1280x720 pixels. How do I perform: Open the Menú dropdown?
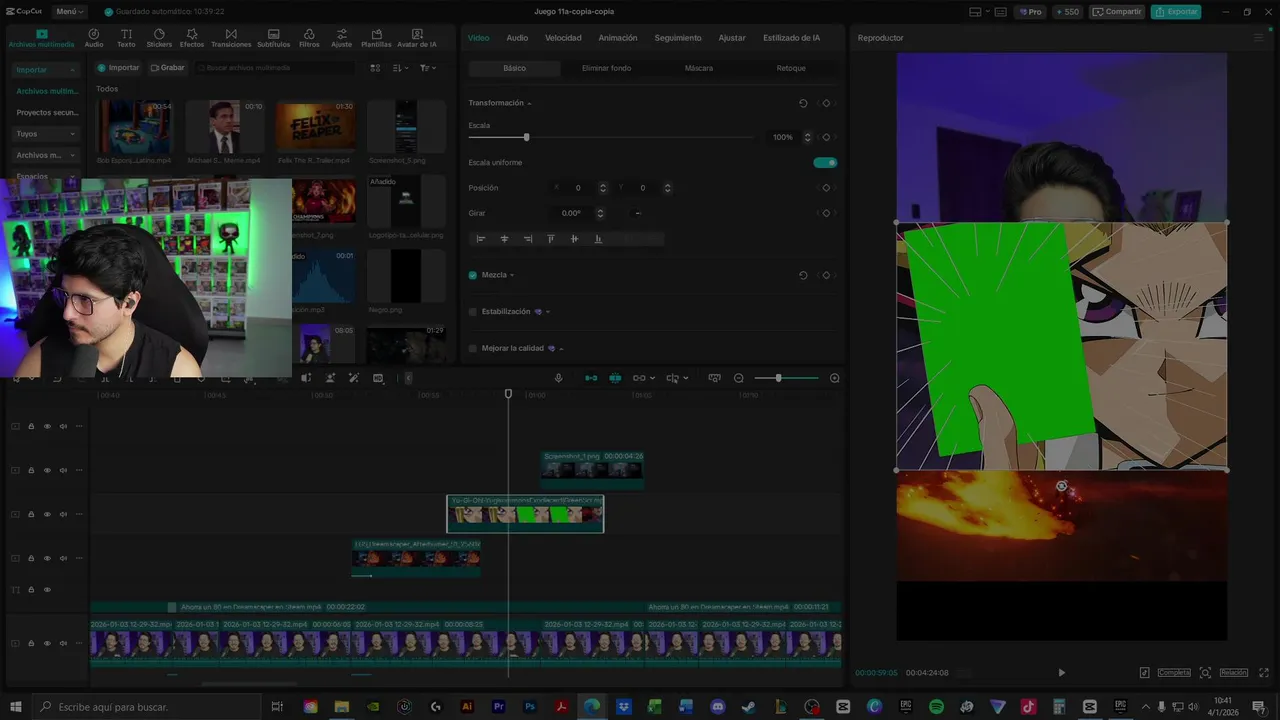[x=68, y=12]
